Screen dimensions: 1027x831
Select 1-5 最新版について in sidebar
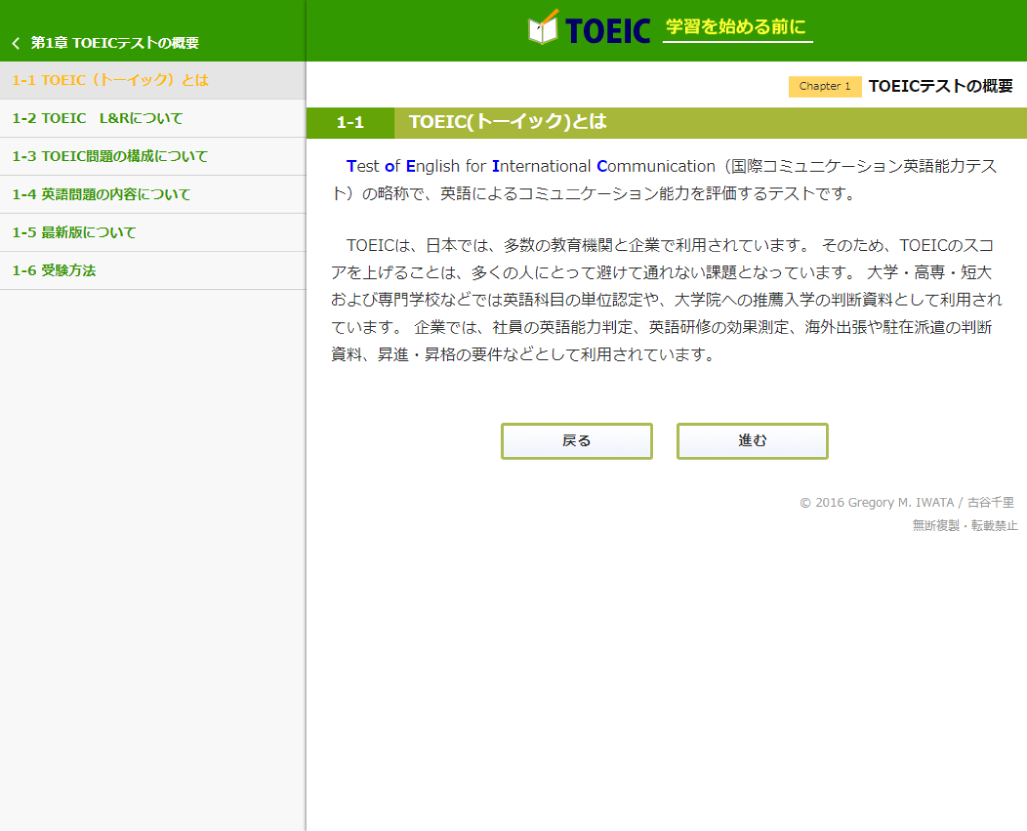[x=74, y=232]
